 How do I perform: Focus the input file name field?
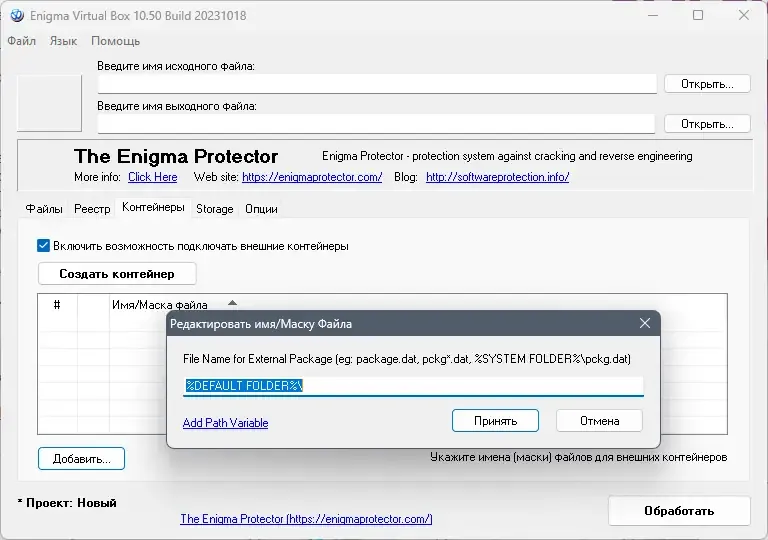point(377,84)
